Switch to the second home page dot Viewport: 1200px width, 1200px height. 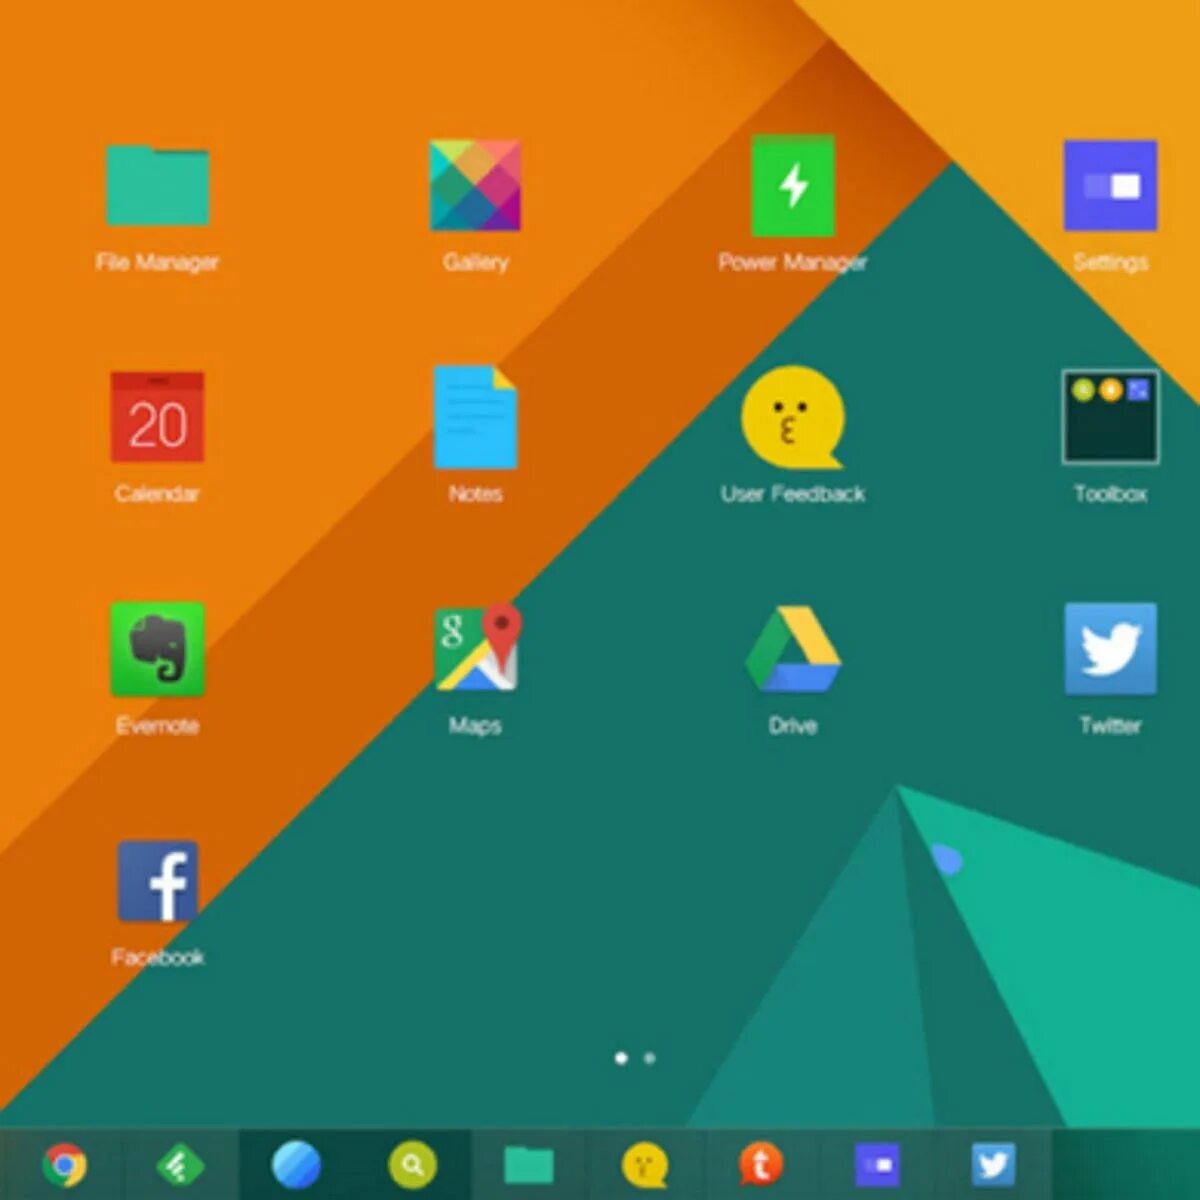pos(650,1057)
